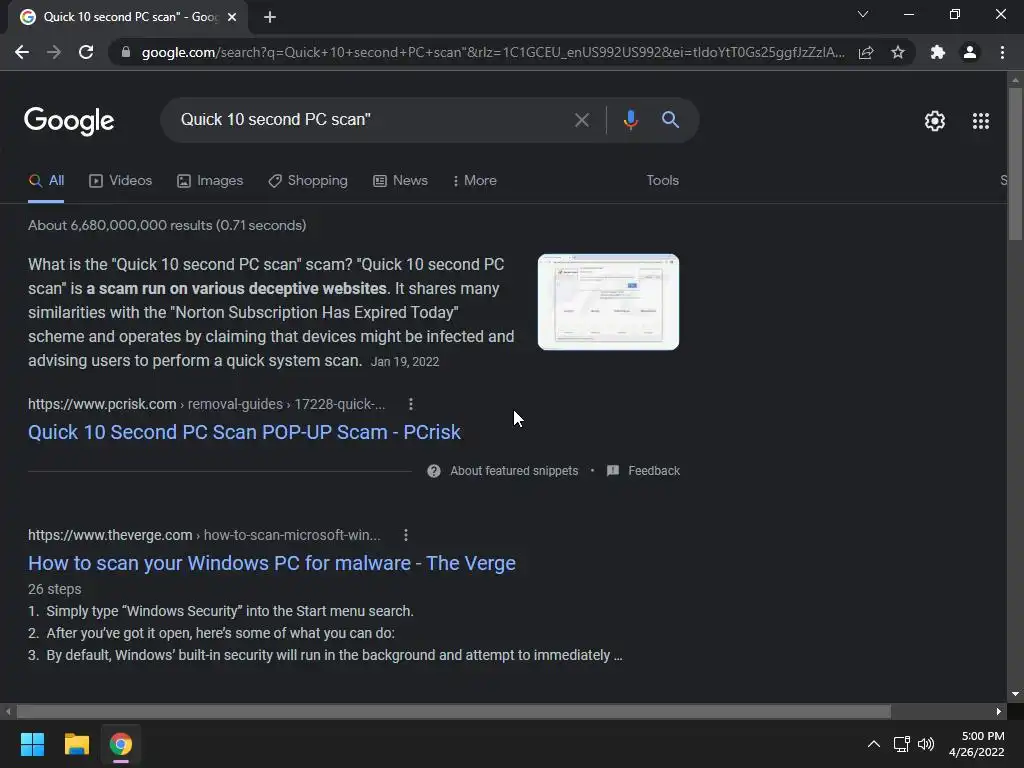Image resolution: width=1024 pixels, height=768 pixels.
Task: Click the scroll-down arrow
Action: tap(1015, 694)
